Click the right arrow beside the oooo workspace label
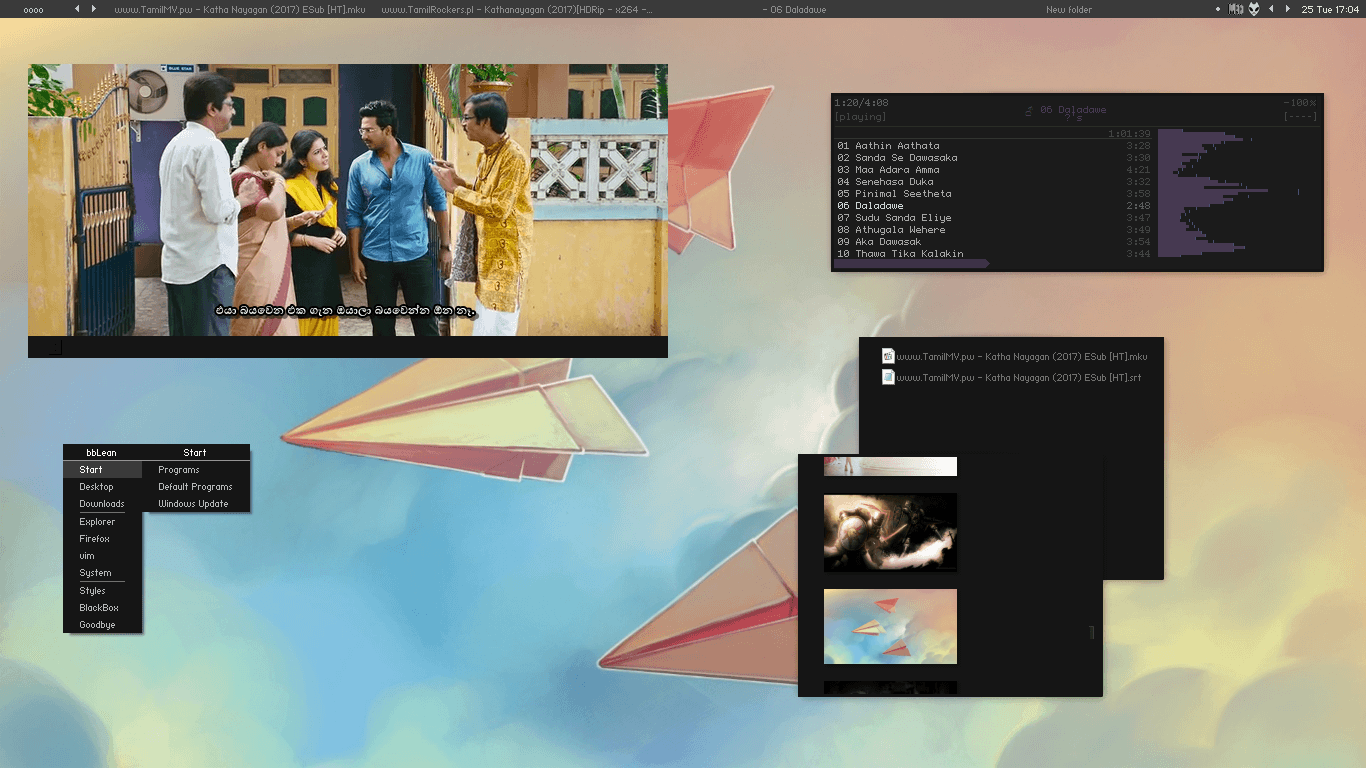Image resolution: width=1366 pixels, height=768 pixels. pyautogui.click(x=94, y=9)
